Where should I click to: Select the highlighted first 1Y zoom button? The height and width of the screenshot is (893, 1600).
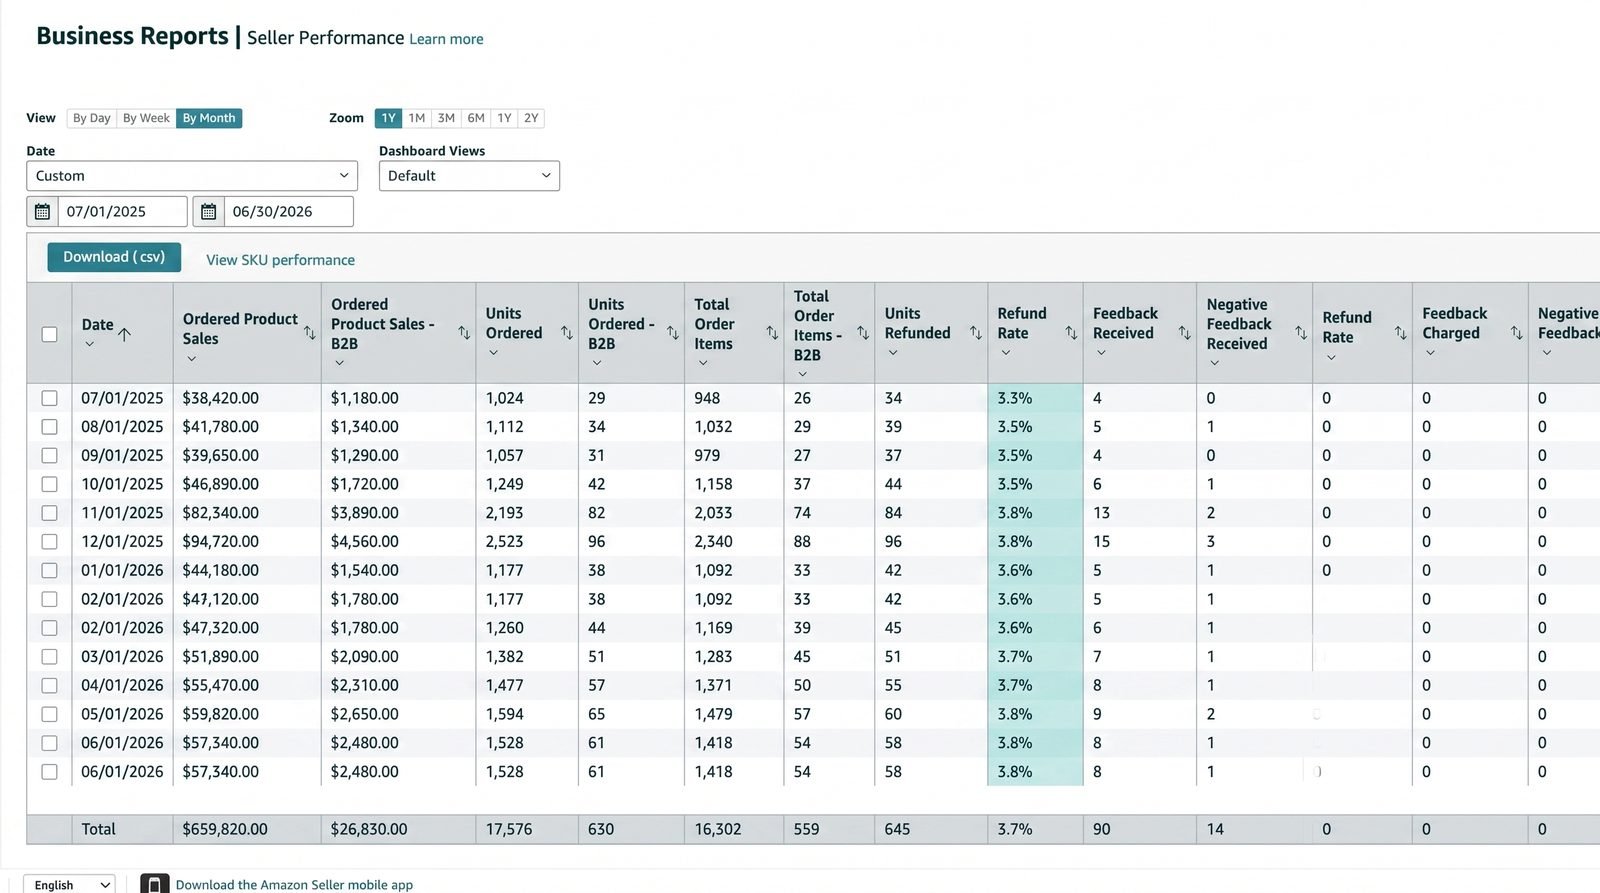(388, 118)
